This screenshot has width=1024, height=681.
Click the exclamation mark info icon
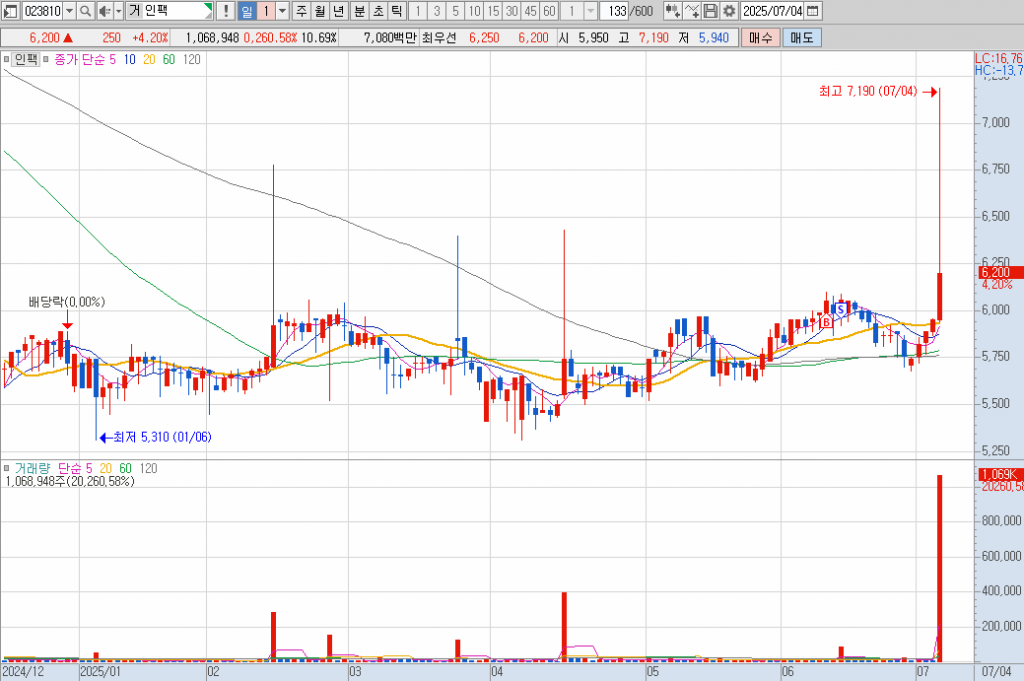tap(225, 11)
